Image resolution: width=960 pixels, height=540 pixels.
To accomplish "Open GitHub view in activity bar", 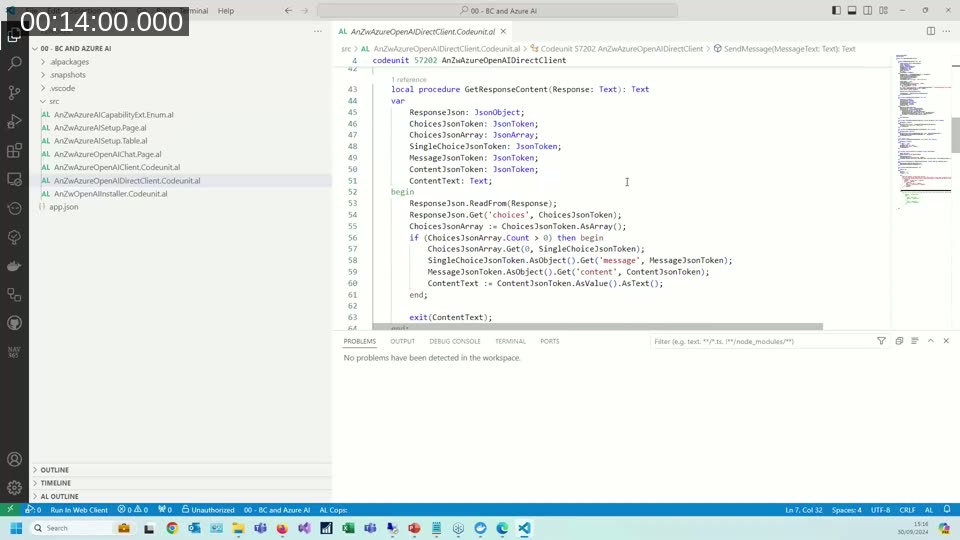I will 14,323.
